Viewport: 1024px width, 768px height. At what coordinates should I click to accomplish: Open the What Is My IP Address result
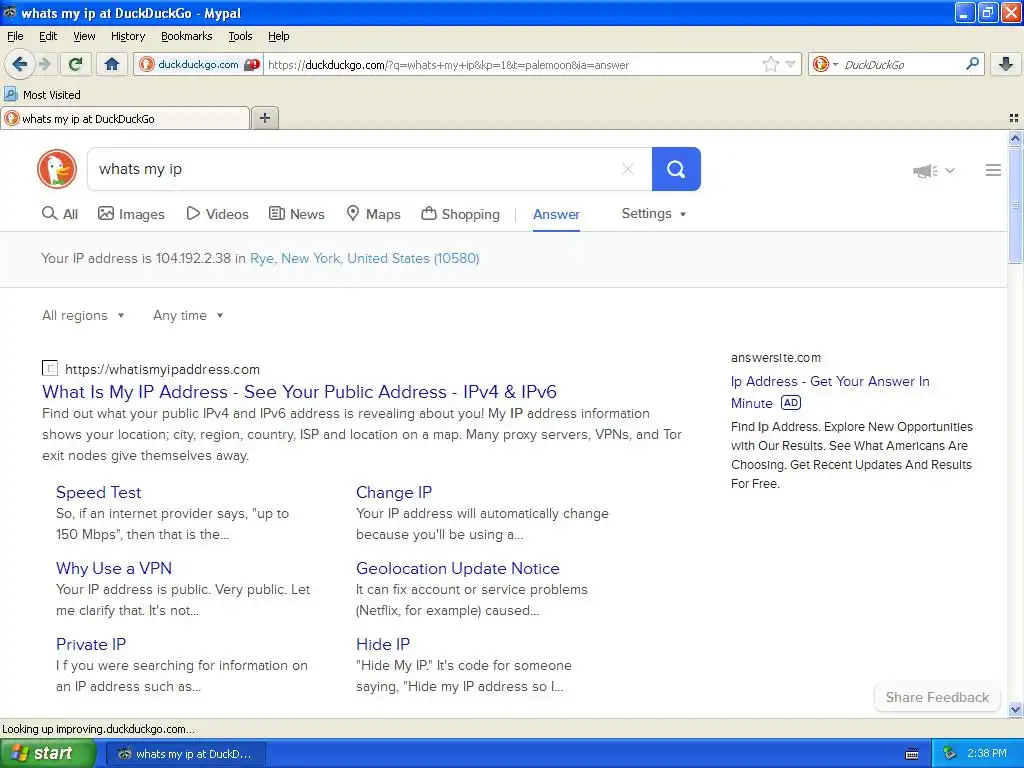point(299,392)
